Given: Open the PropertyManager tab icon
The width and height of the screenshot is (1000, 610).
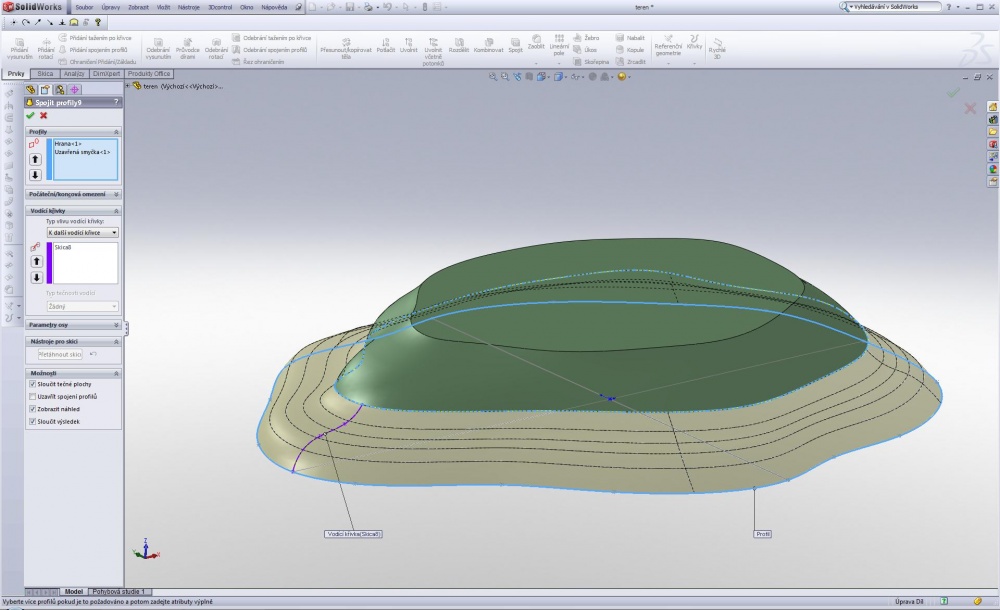Looking at the screenshot, I should pos(45,90).
